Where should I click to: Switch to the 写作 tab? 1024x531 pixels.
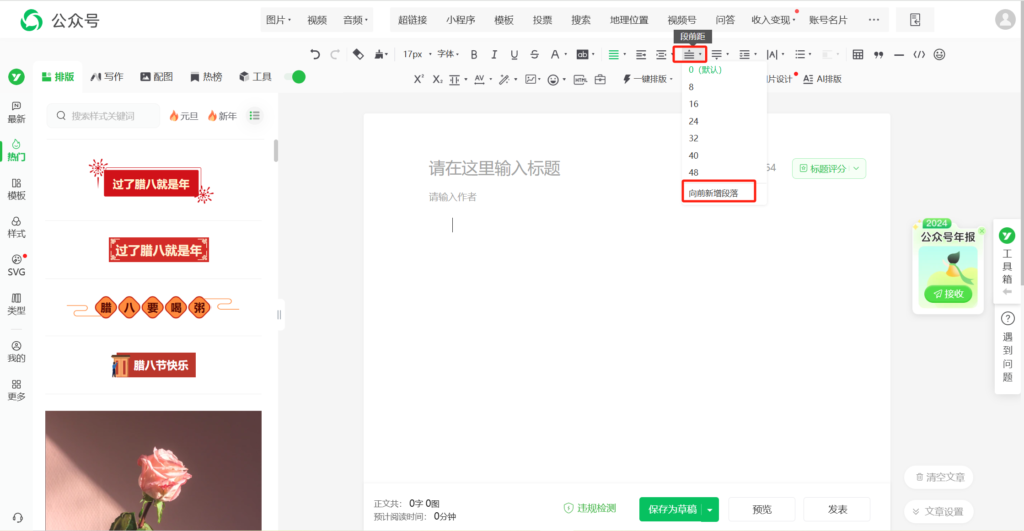107,77
